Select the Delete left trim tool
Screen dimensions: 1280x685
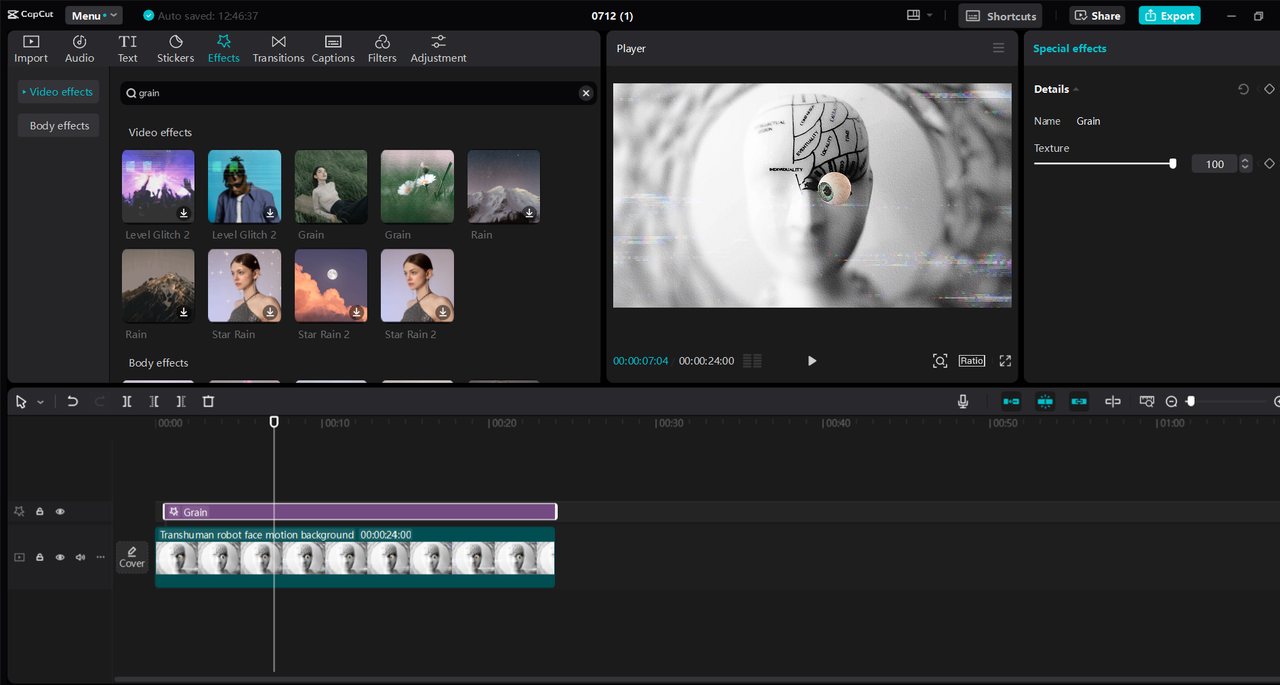pyautogui.click(x=154, y=401)
